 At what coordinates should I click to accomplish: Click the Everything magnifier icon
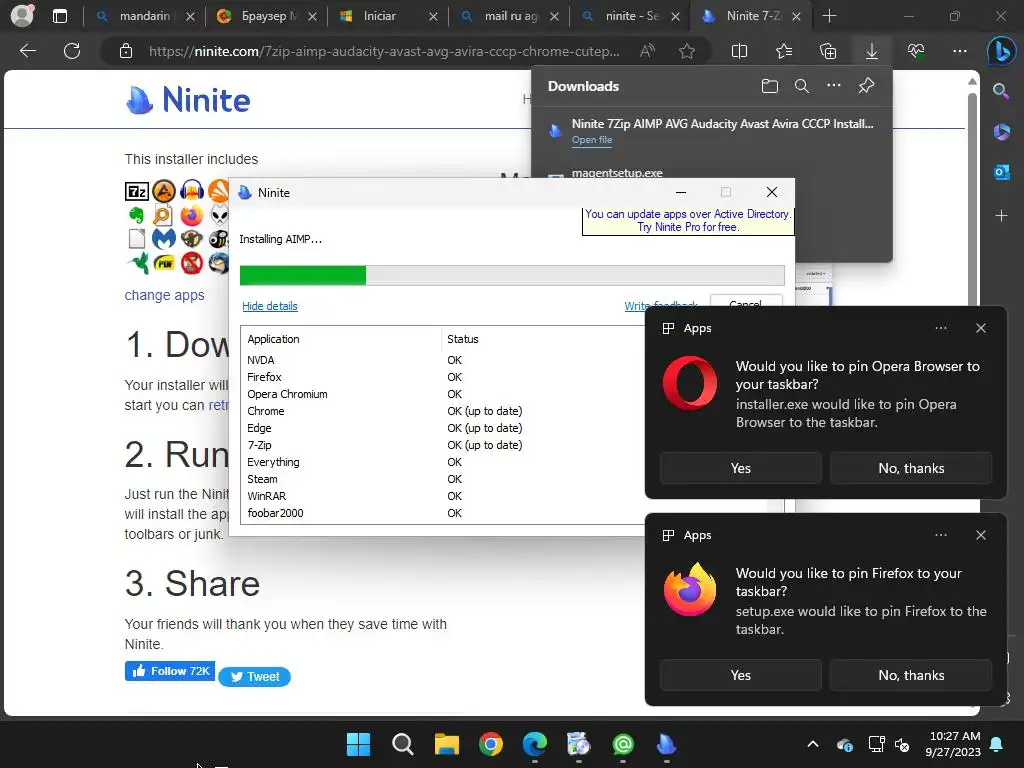point(163,215)
